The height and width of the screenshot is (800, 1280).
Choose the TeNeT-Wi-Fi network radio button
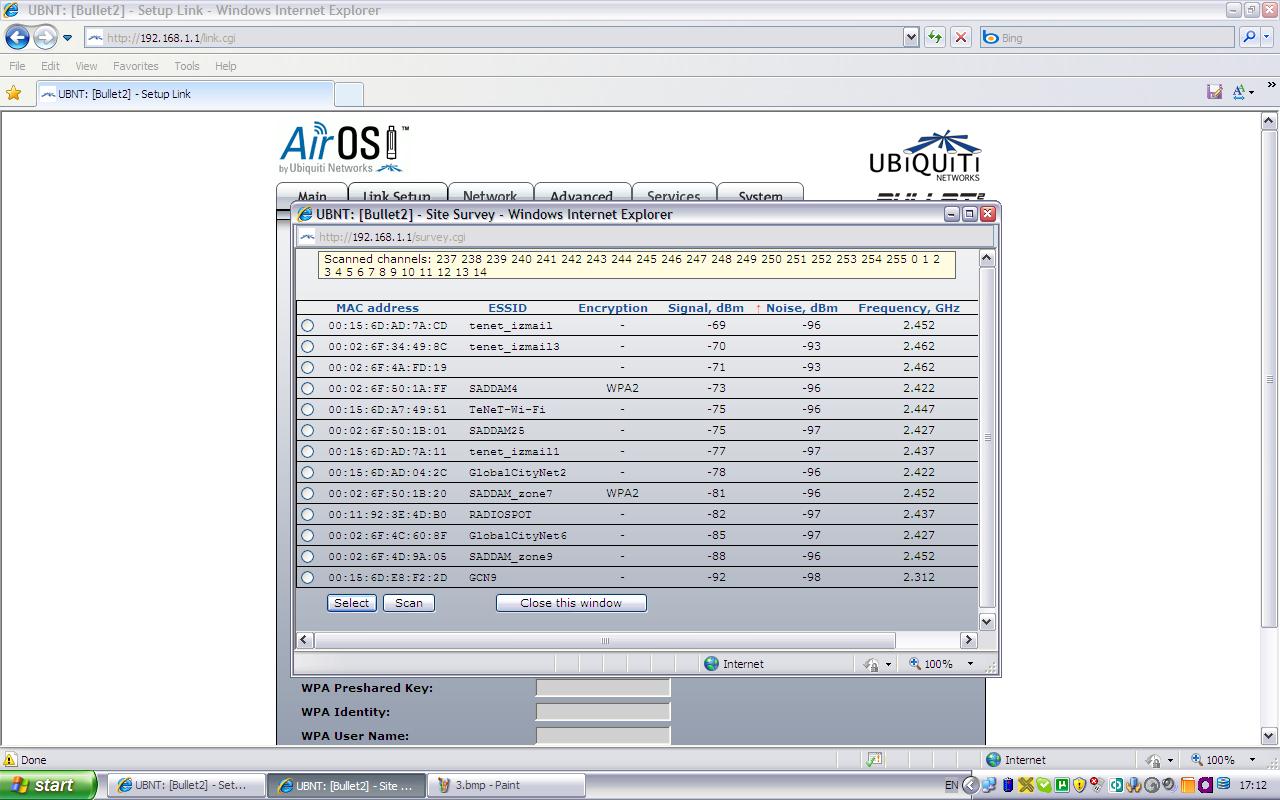pyautogui.click(x=307, y=410)
